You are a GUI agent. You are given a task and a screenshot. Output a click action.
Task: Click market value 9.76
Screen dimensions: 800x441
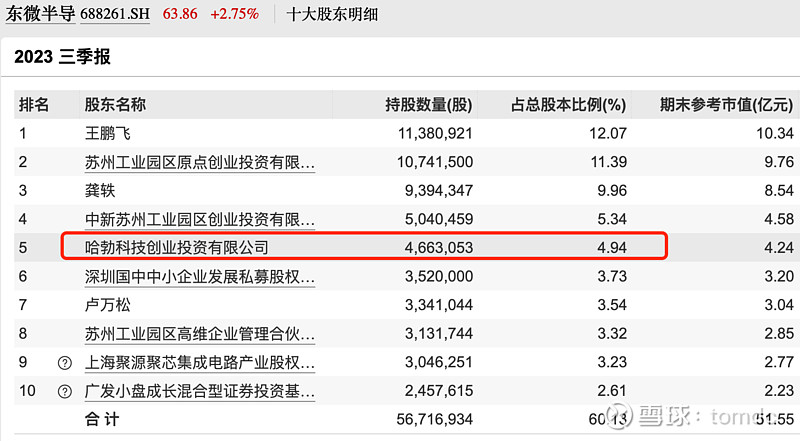779,162
